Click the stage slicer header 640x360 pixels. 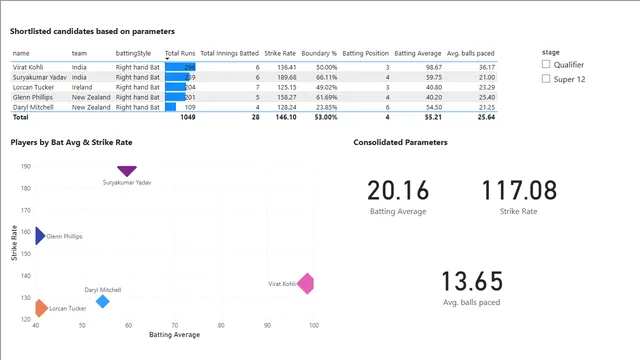click(551, 52)
